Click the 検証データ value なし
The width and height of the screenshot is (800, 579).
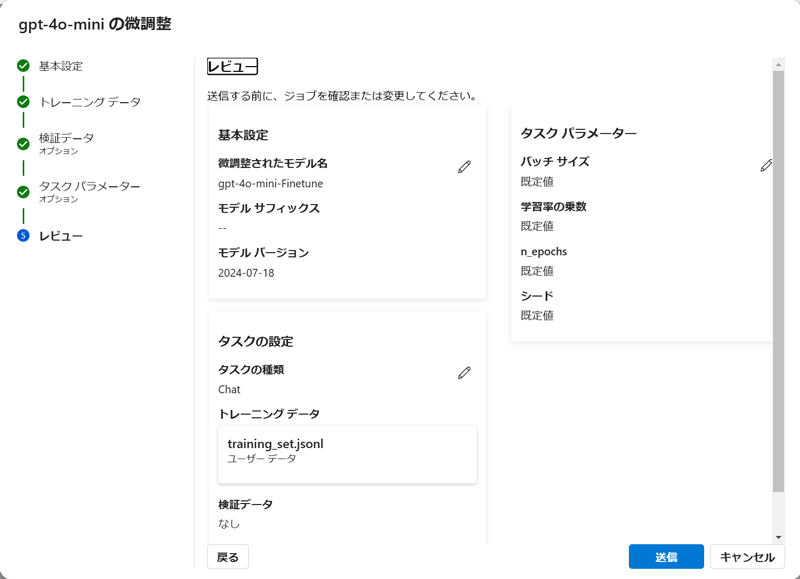229,523
